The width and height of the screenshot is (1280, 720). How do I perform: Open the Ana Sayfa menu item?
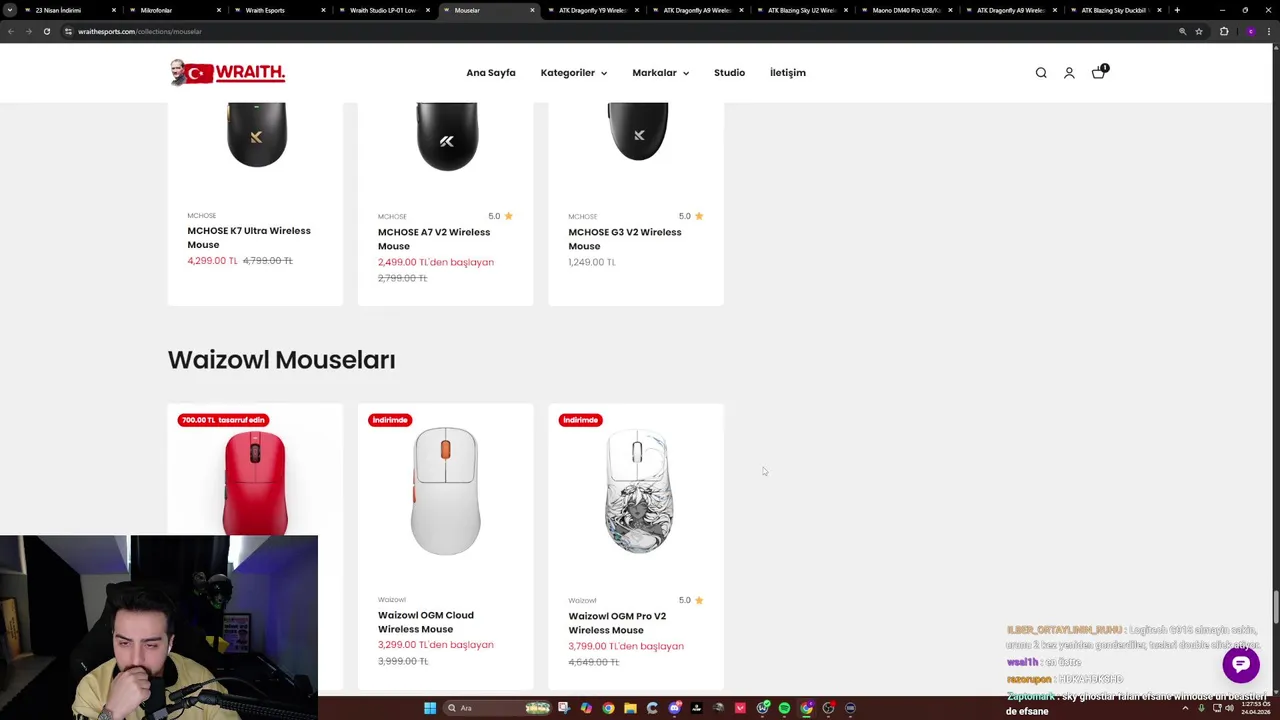pos(491,73)
